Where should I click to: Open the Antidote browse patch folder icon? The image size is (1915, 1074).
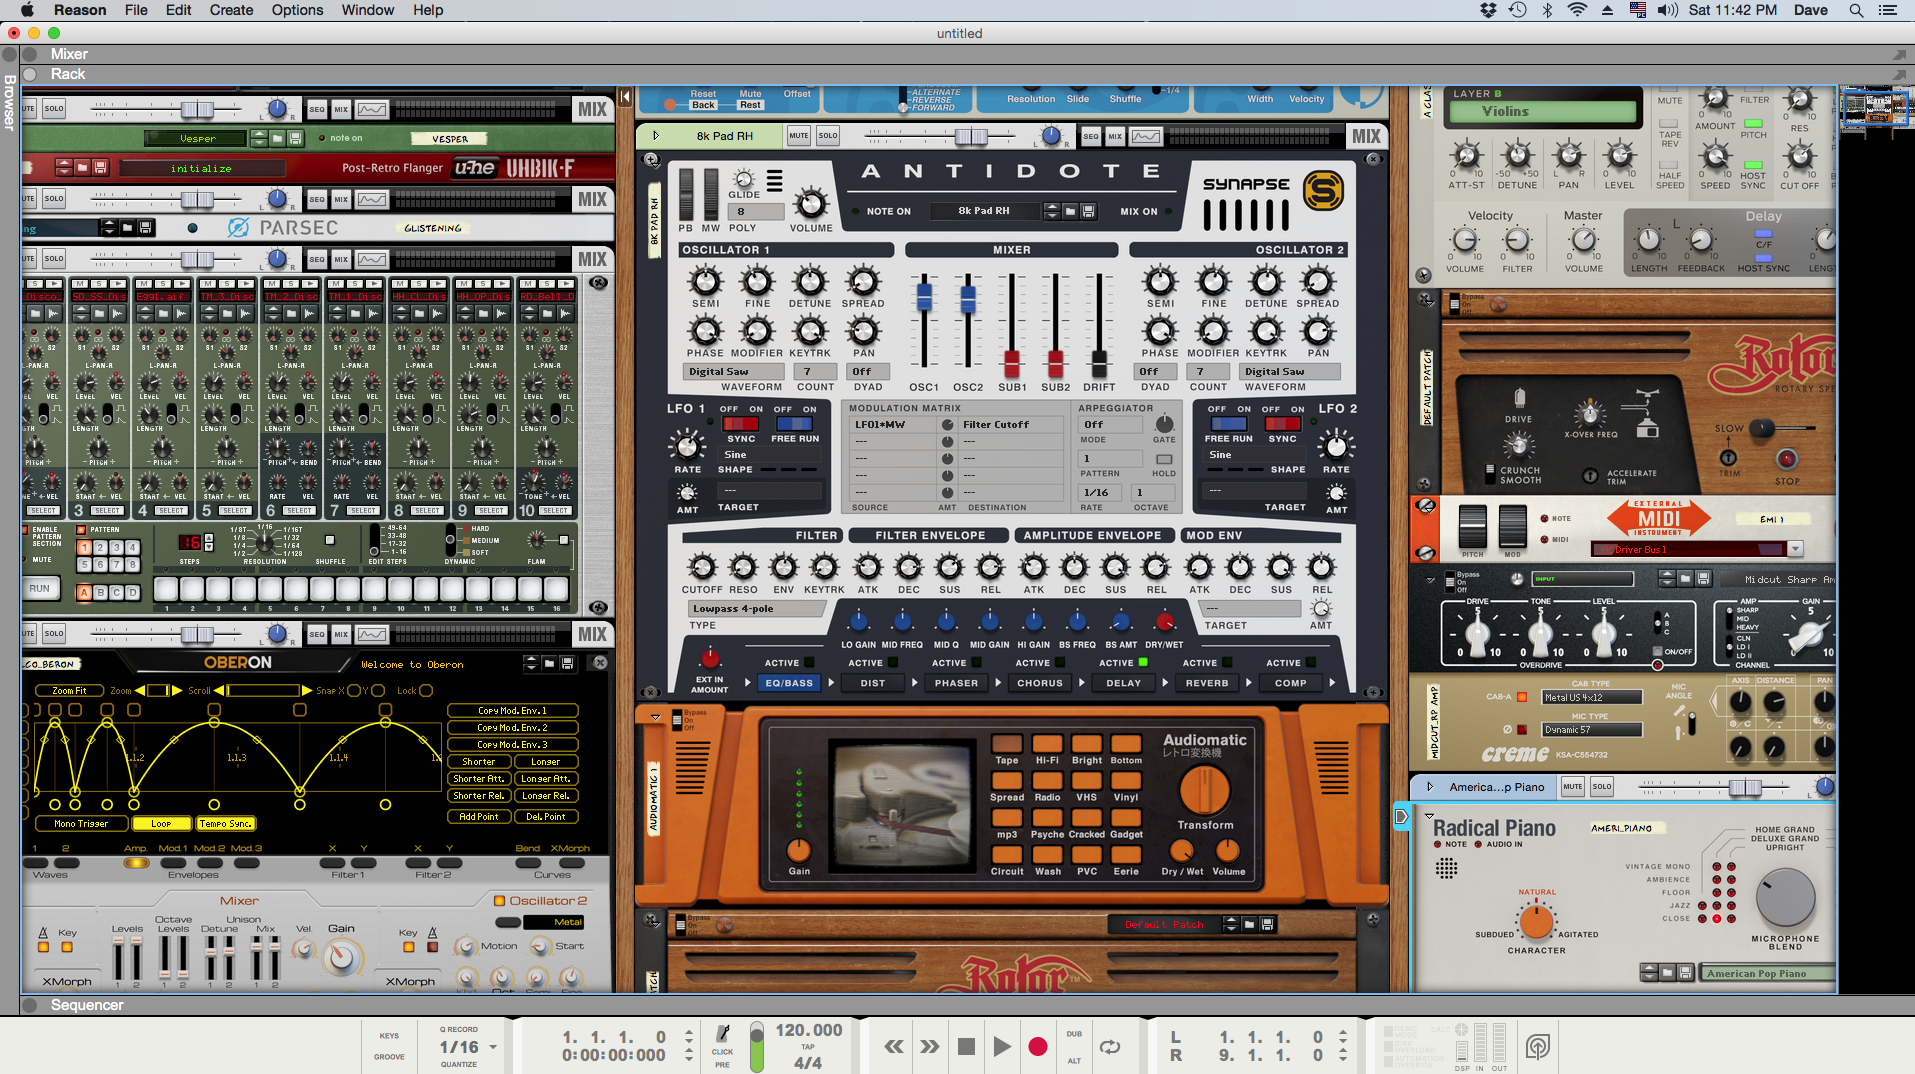(x=1070, y=211)
